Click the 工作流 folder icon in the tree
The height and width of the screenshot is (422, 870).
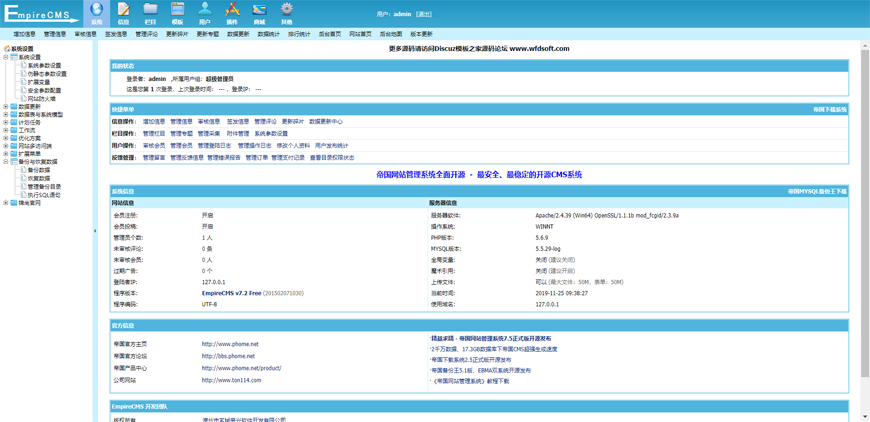(x=13, y=130)
